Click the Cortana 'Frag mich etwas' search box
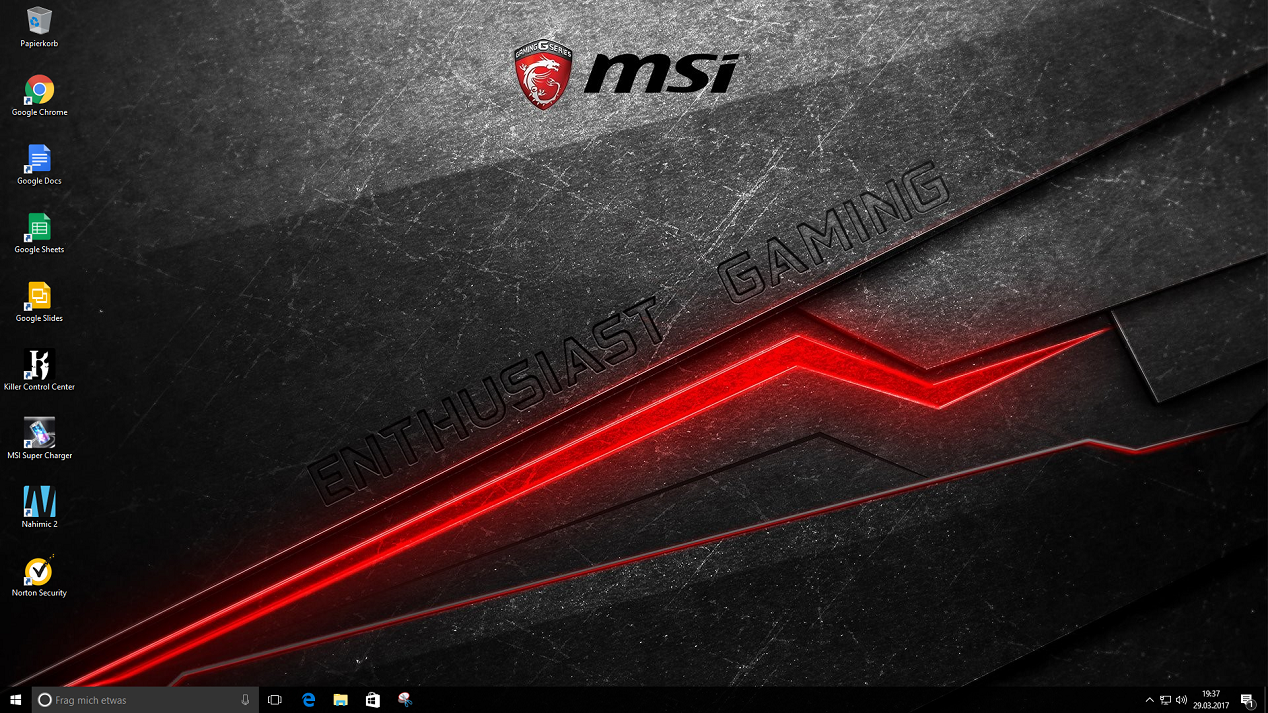 [145, 700]
